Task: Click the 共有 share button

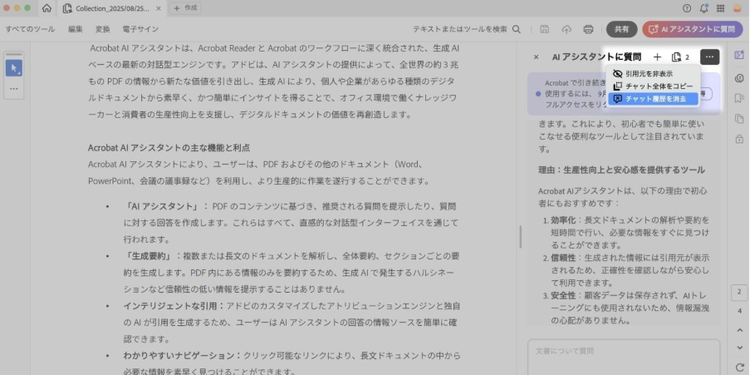Action: tap(621, 29)
